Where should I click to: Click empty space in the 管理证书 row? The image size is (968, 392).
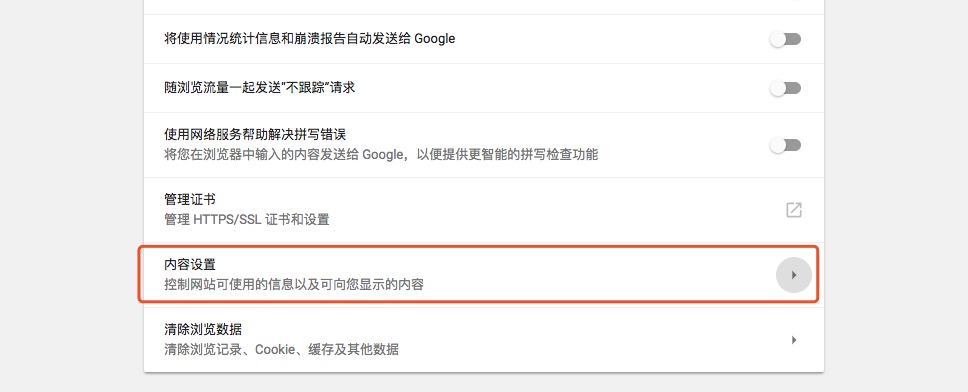[556, 210]
